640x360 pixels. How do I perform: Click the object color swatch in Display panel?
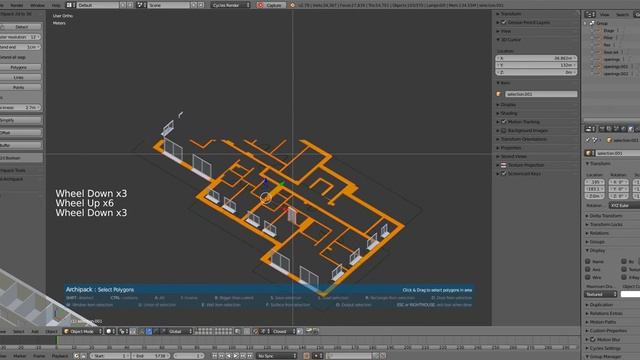pos(630,294)
